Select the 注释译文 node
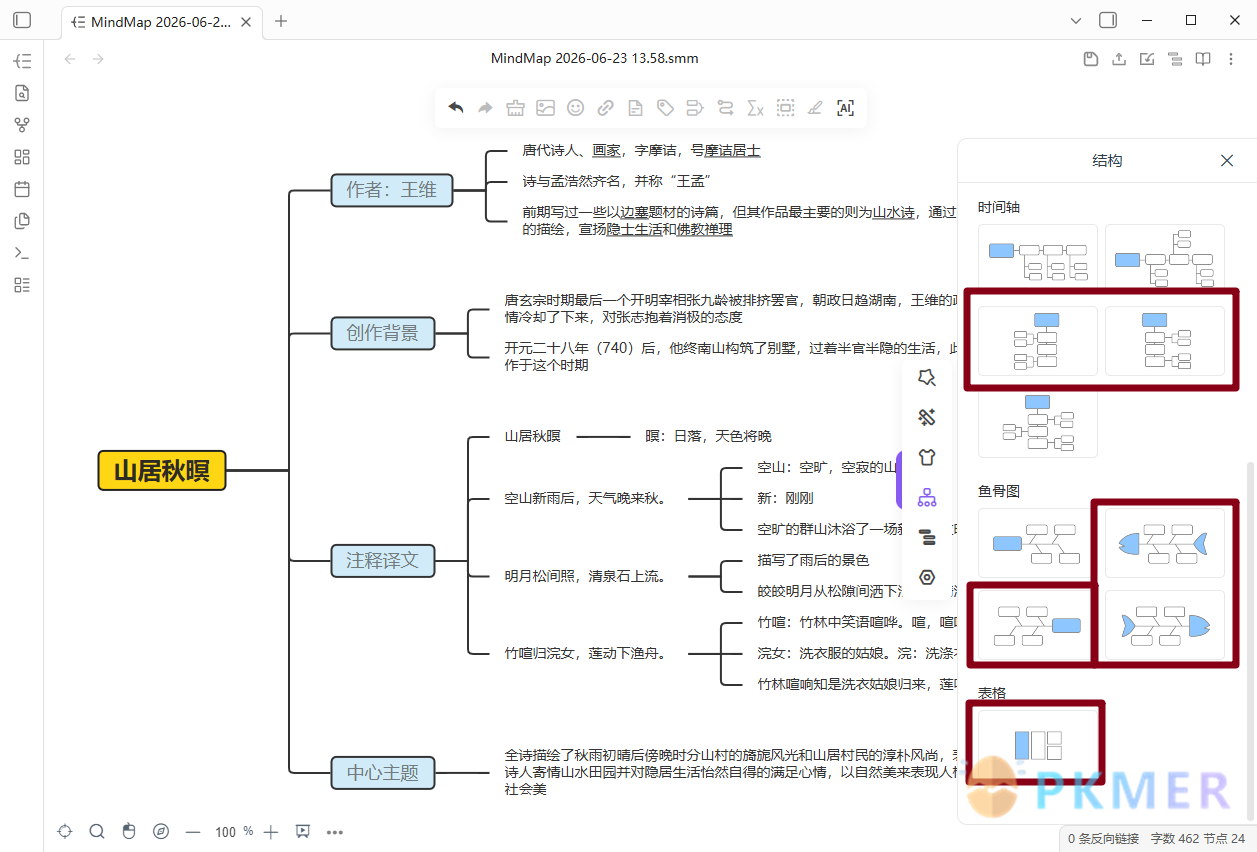The height and width of the screenshot is (852, 1257). click(x=383, y=560)
